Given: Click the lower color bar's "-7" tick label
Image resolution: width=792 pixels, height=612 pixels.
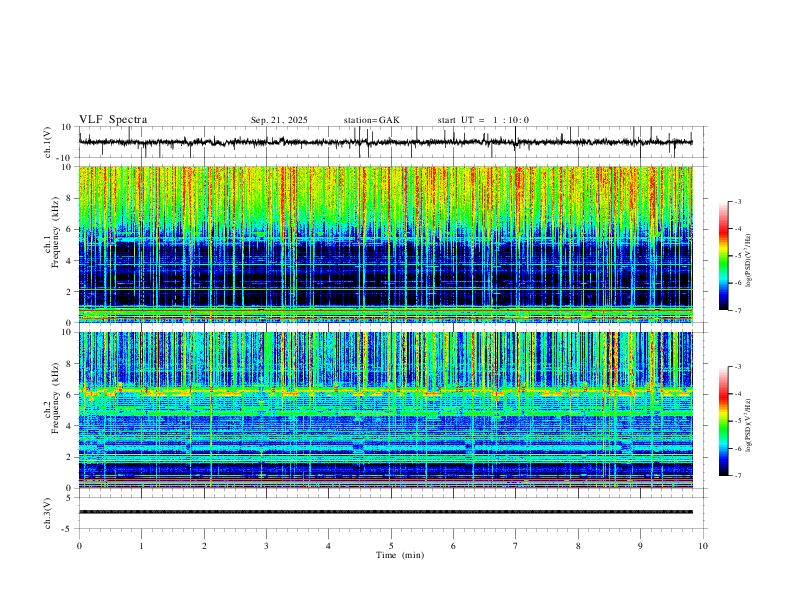Looking at the screenshot, I should [x=737, y=476].
